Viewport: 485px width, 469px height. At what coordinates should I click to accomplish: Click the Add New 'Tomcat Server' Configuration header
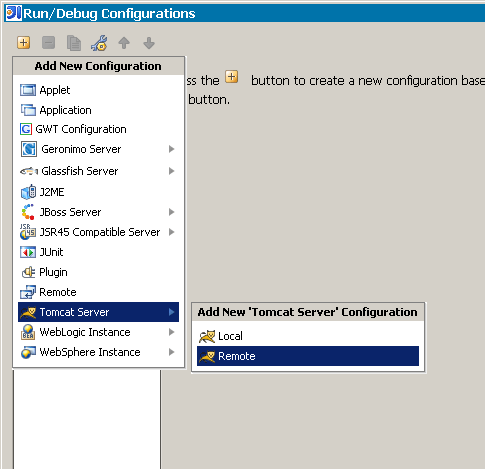308,312
